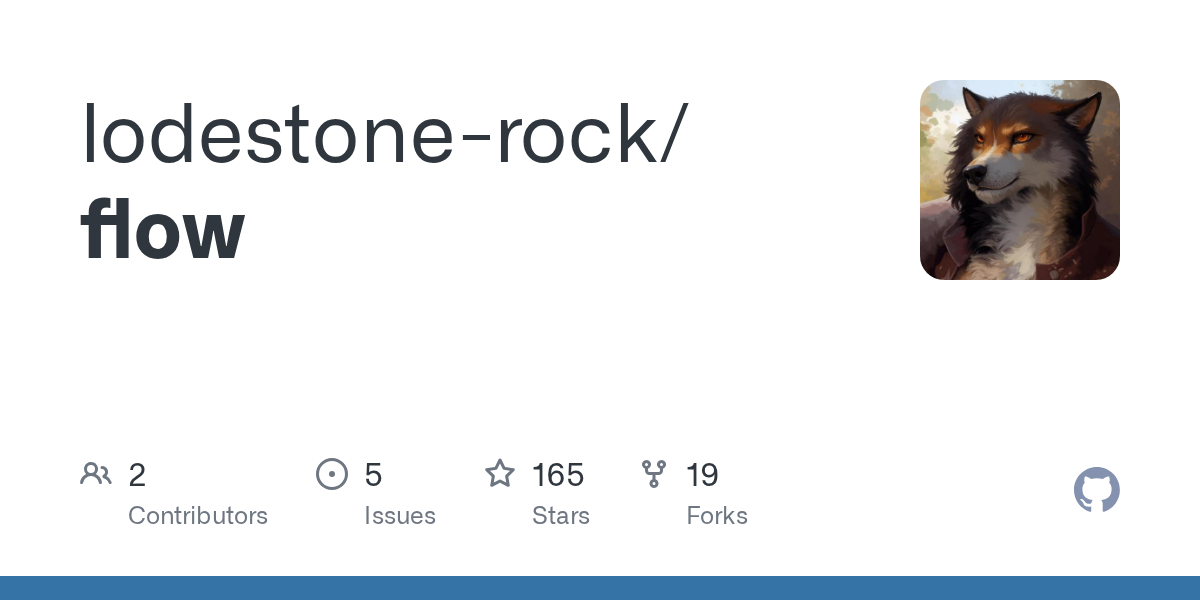
Task: Open the lodestone-rock owner name
Action: [368, 135]
